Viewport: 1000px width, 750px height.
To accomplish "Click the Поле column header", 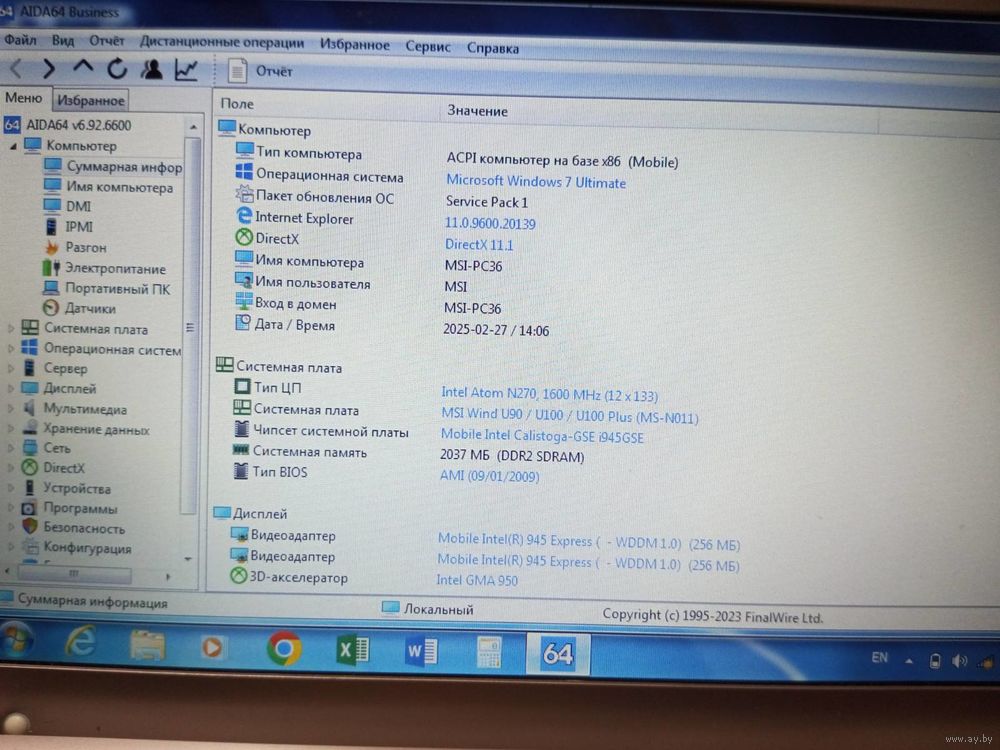I will pyautogui.click(x=237, y=104).
